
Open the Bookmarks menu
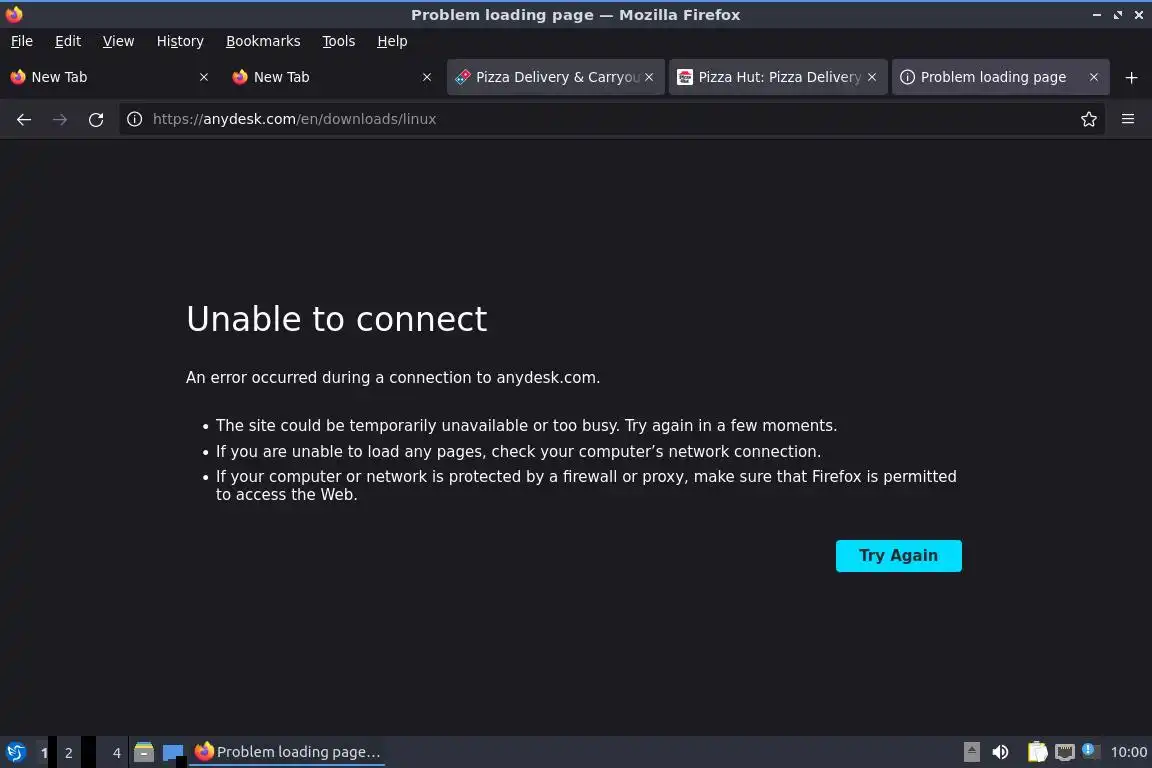pyautogui.click(x=263, y=41)
